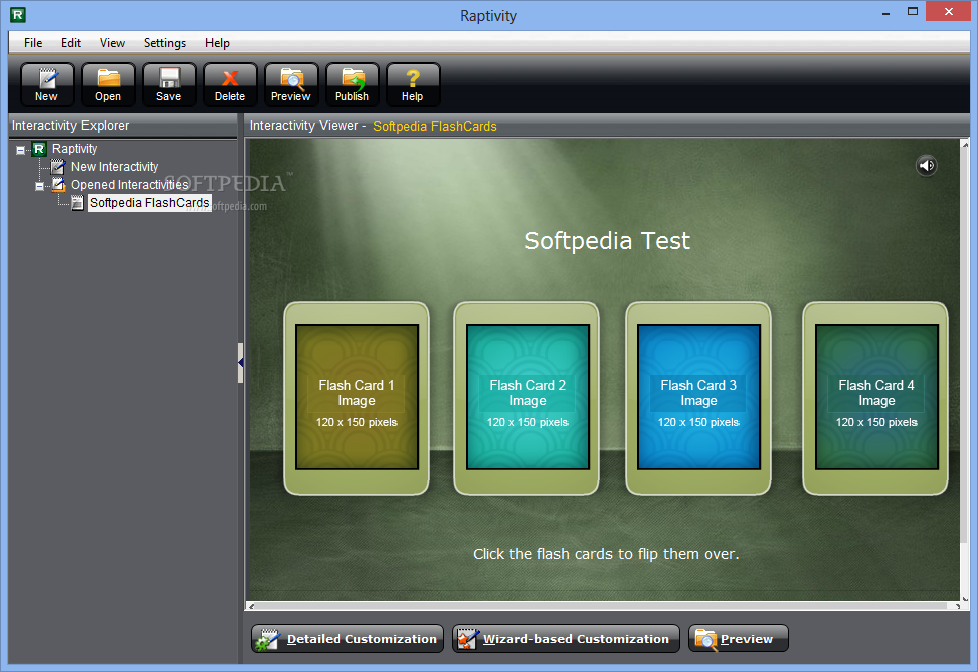
Task: Click the Preview toolbar button
Action: coord(291,84)
